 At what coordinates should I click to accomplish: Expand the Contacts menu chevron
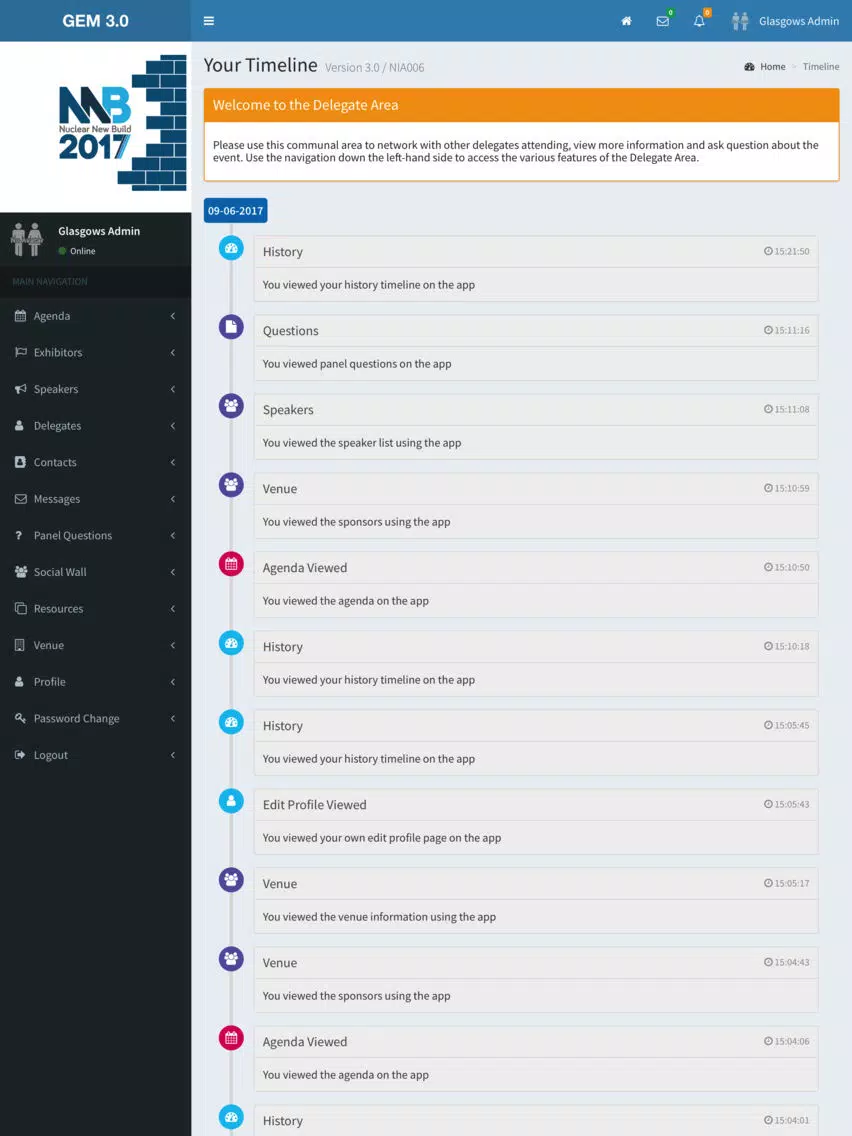pyautogui.click(x=172, y=462)
